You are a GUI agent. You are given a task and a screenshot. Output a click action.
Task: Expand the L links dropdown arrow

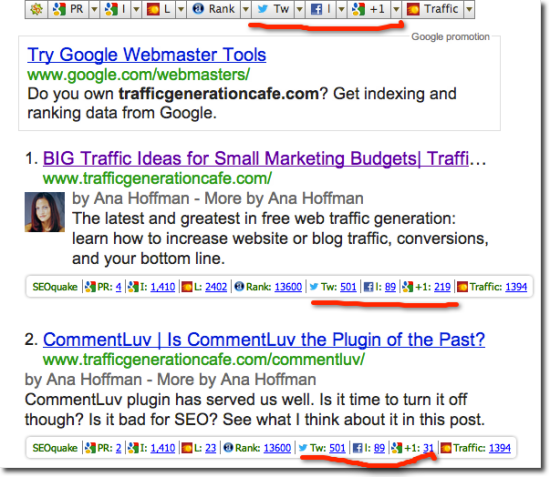[x=181, y=9]
